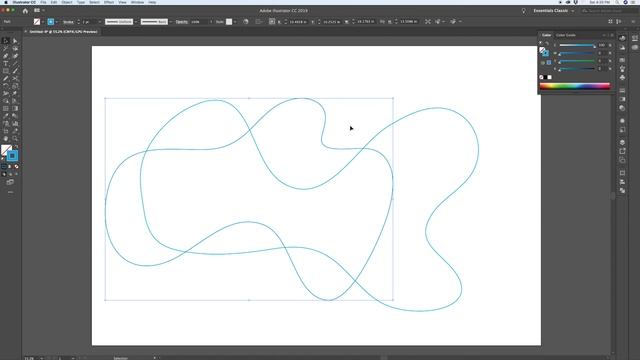
Task: Enable Draw Normal mode
Action: (x=4, y=174)
